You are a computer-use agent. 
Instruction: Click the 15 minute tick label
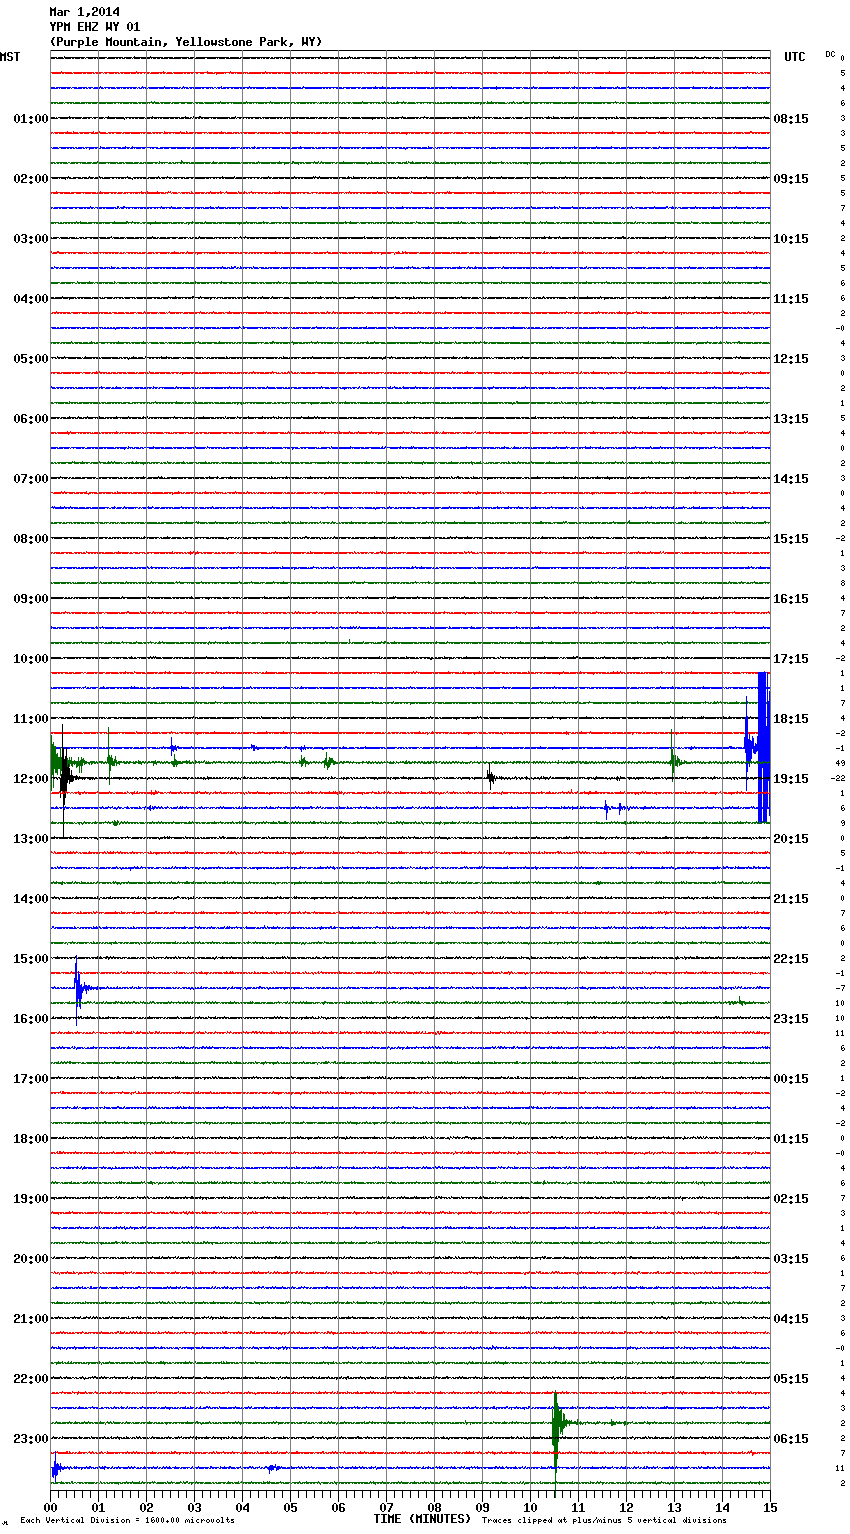click(x=768, y=1507)
